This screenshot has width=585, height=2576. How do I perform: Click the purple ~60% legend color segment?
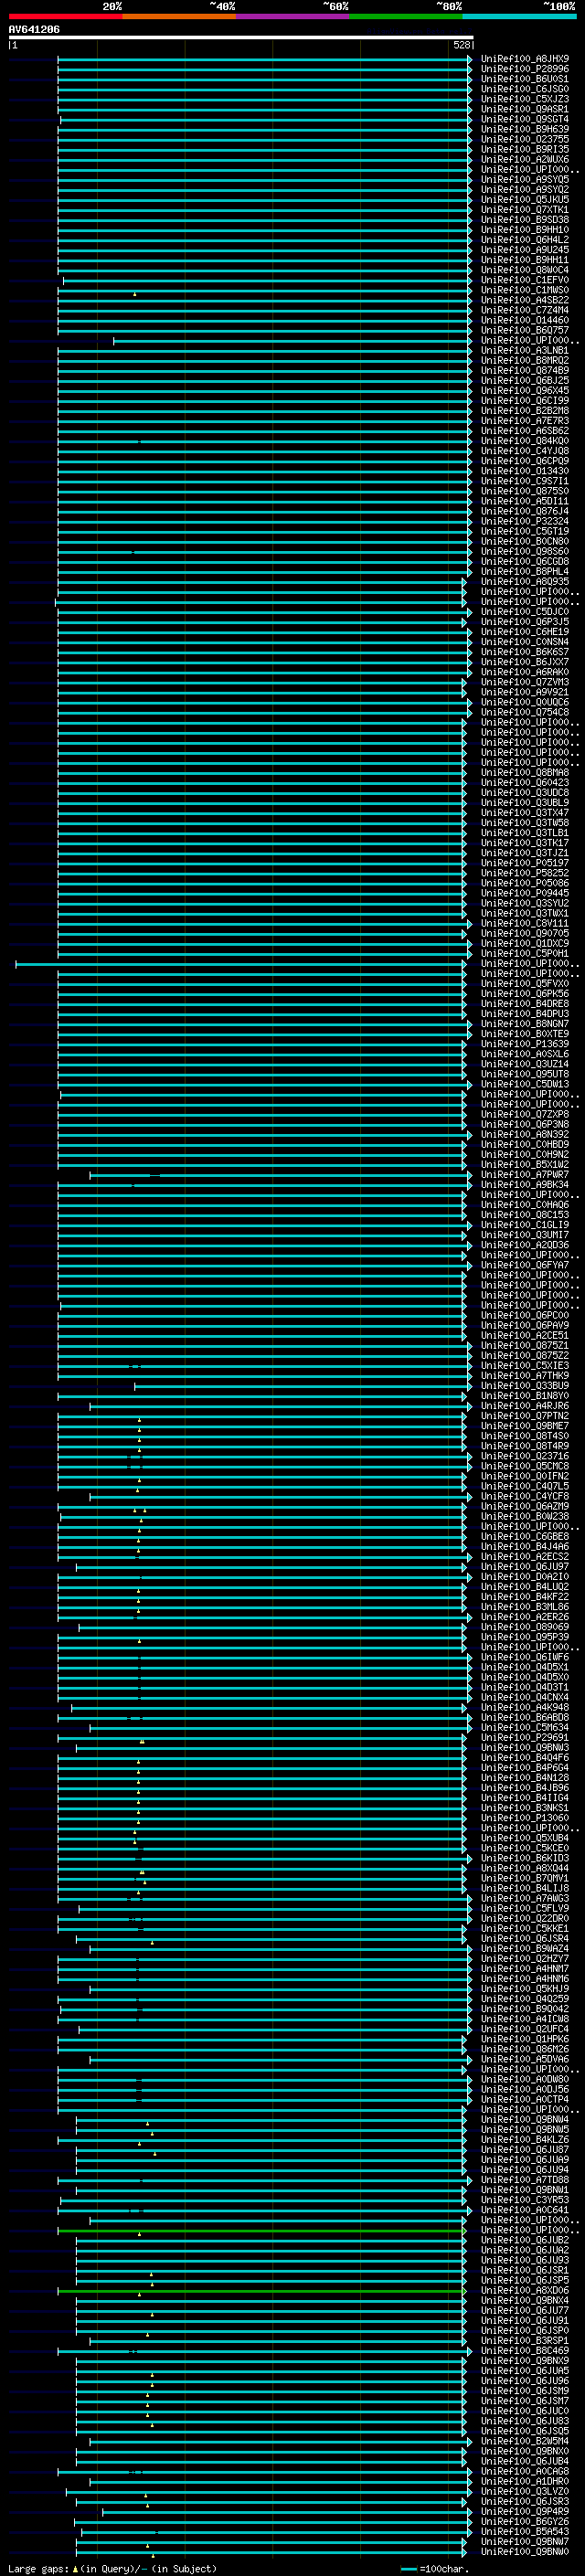tap(292, 16)
